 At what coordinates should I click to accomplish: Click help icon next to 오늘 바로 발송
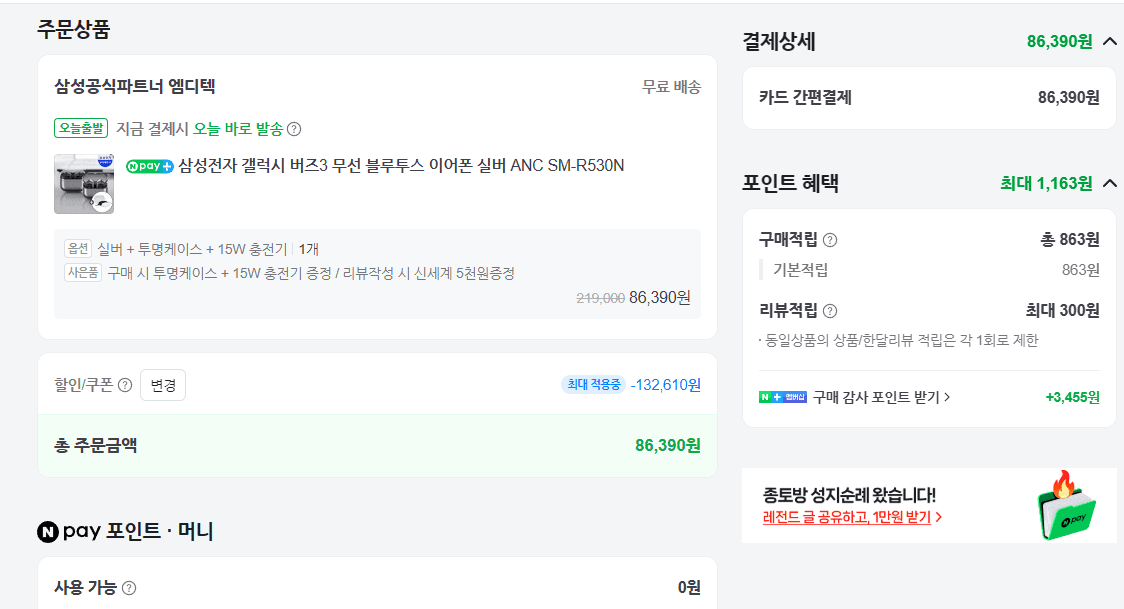click(x=294, y=129)
